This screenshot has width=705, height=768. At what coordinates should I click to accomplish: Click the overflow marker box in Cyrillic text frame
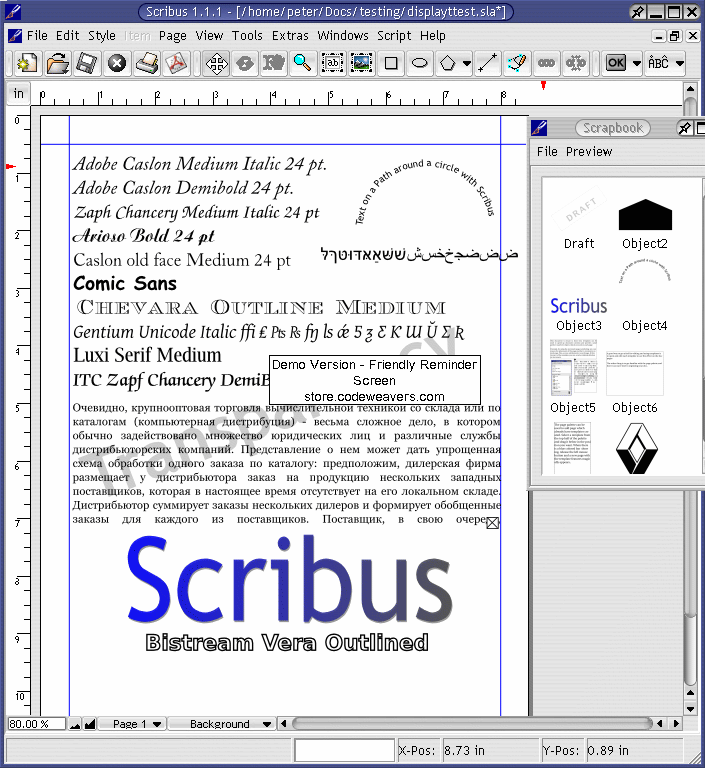point(492,523)
